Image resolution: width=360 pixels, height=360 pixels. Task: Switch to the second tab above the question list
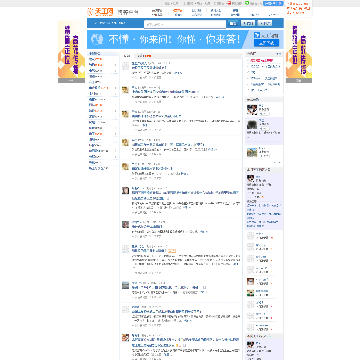(144, 56)
